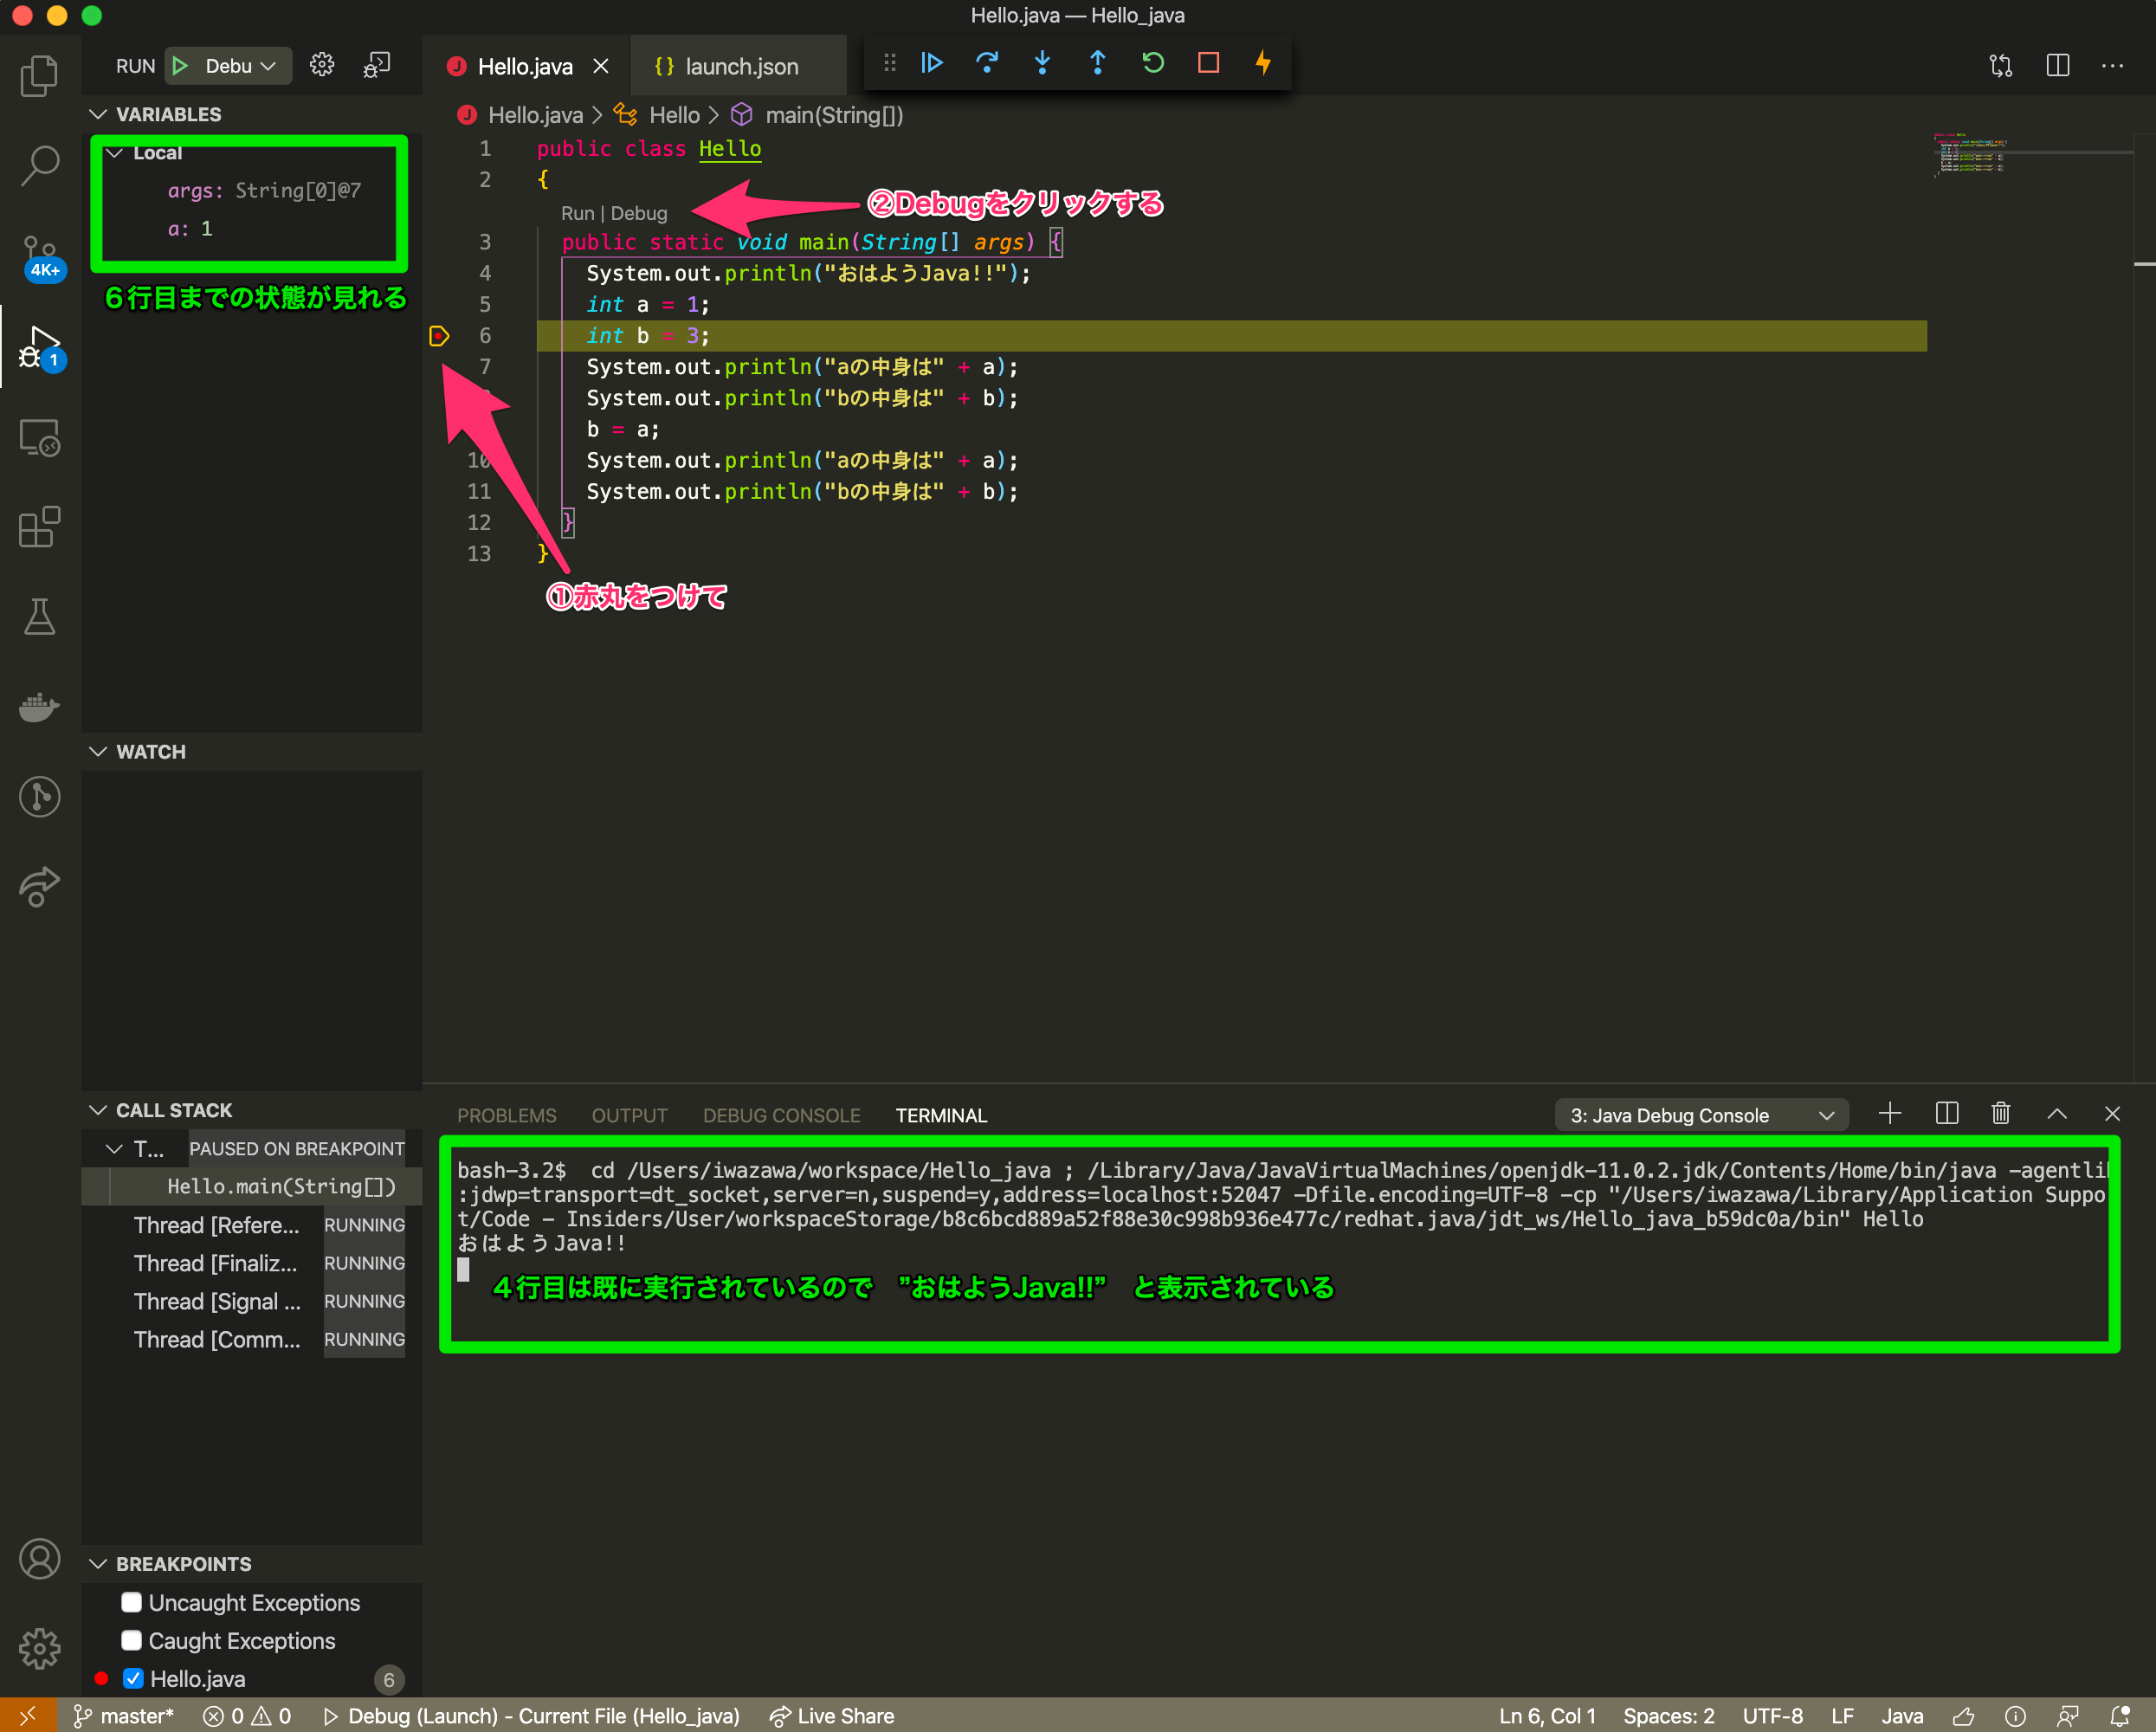Click the Hot Code Replace lightning icon
This screenshot has width=2156, height=1732.
(1263, 63)
